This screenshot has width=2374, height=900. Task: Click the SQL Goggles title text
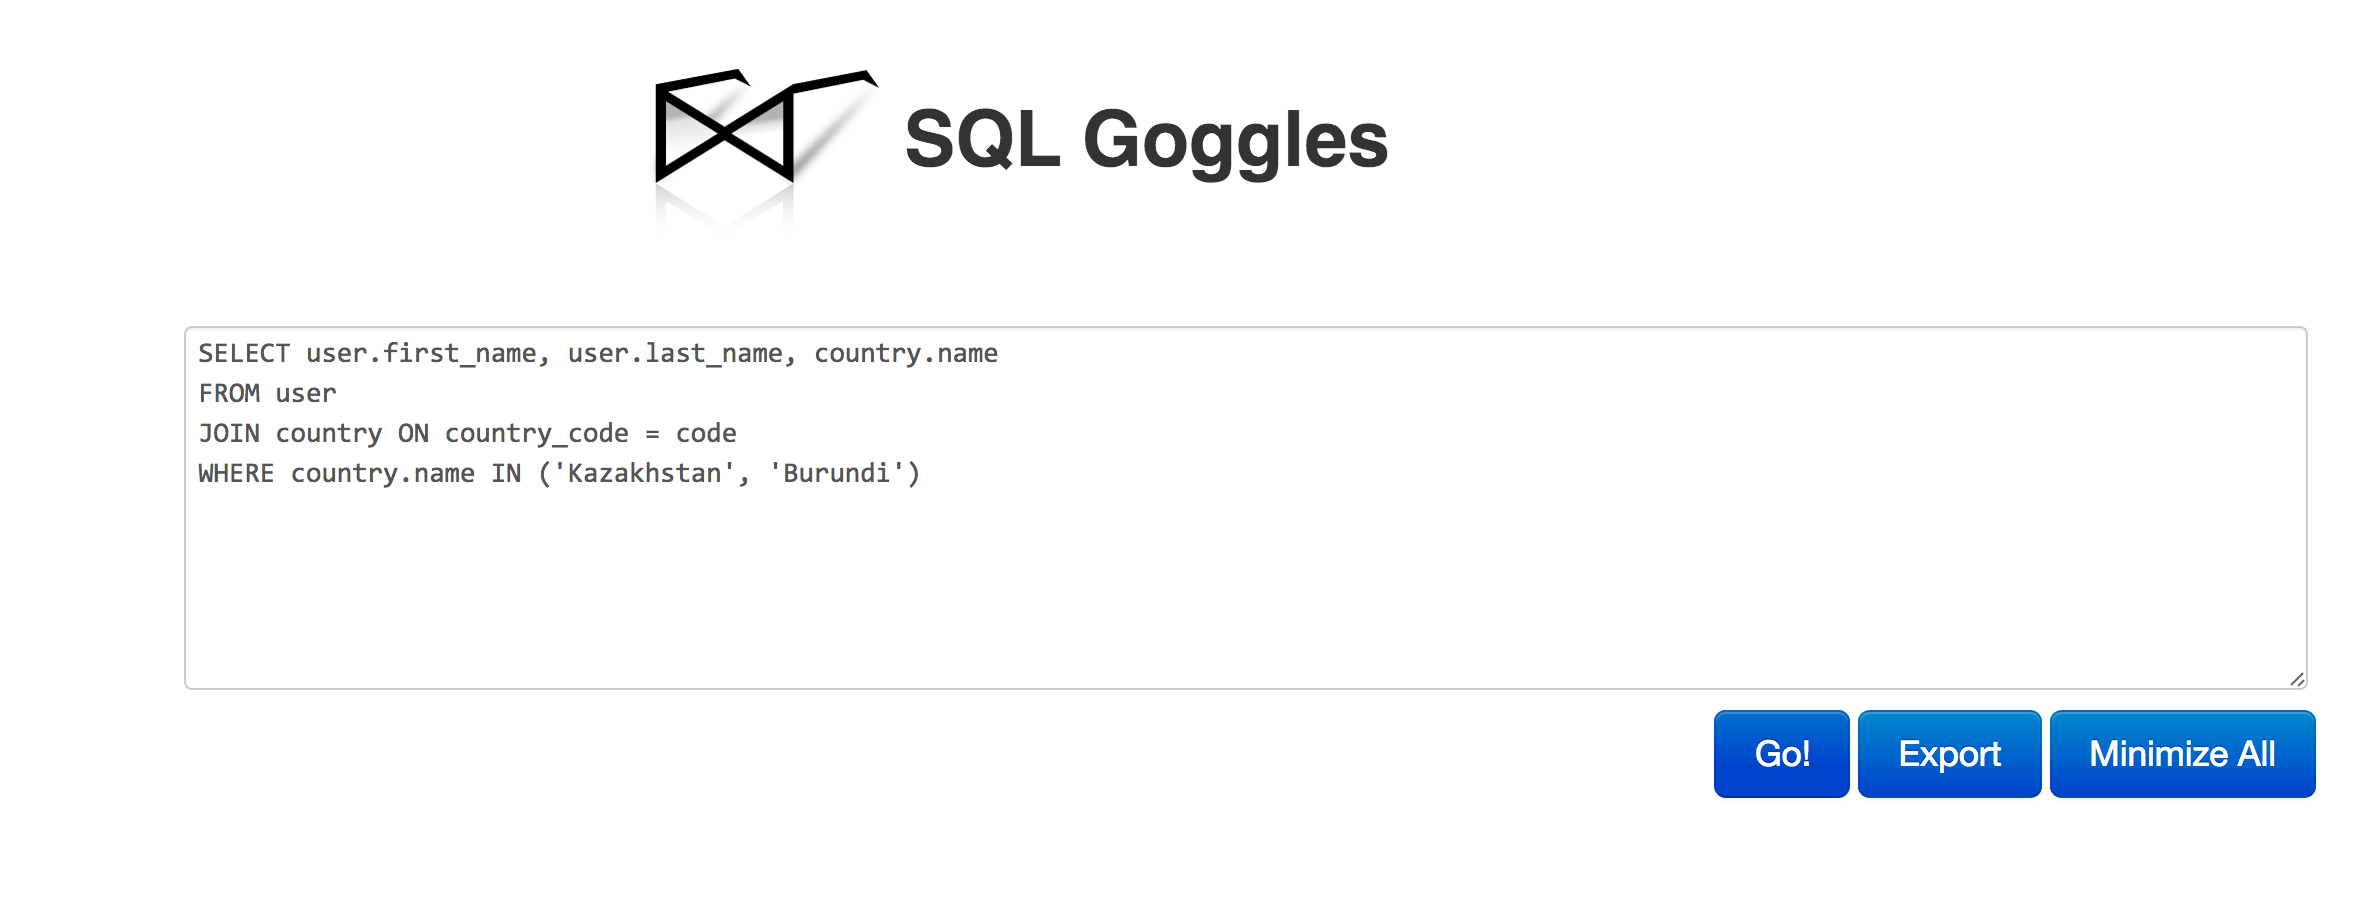click(x=1146, y=140)
